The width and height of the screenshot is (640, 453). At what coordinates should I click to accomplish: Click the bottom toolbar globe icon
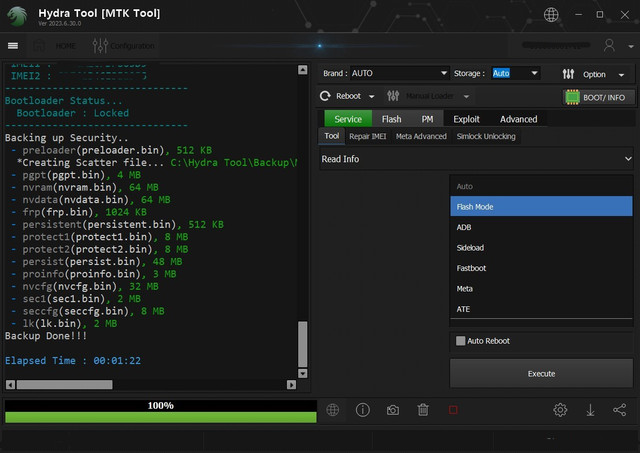tap(333, 409)
